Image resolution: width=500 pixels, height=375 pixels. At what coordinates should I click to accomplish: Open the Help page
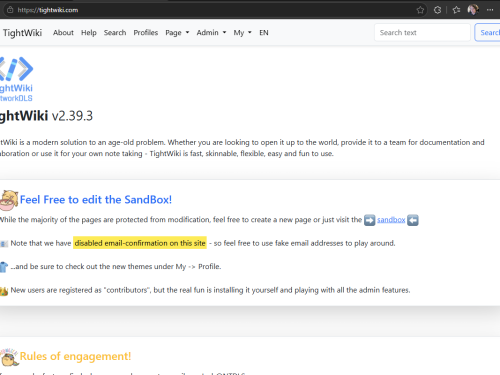(x=89, y=33)
